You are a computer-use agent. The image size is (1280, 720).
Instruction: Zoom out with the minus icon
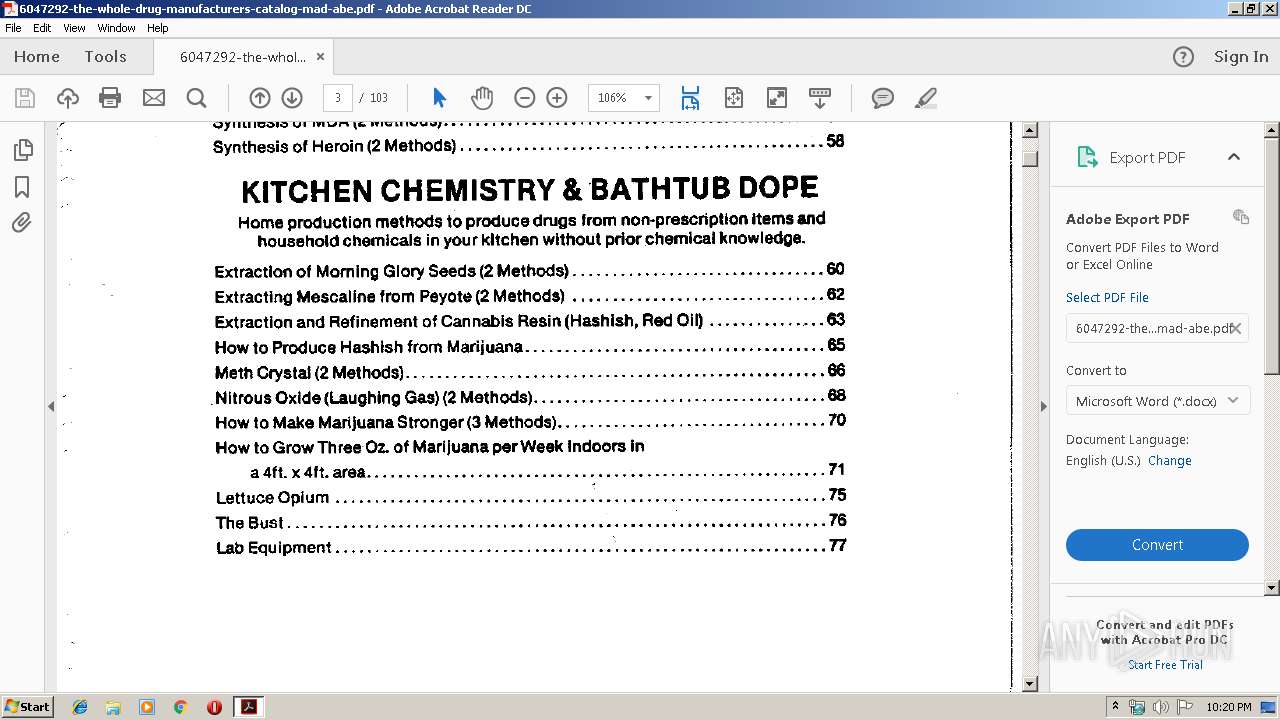click(525, 98)
